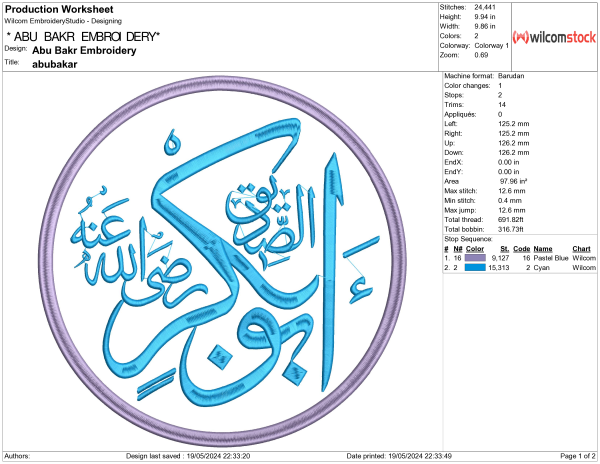Click the 'Appliqués:' label
The height and width of the screenshot is (464, 600).
tap(460, 114)
